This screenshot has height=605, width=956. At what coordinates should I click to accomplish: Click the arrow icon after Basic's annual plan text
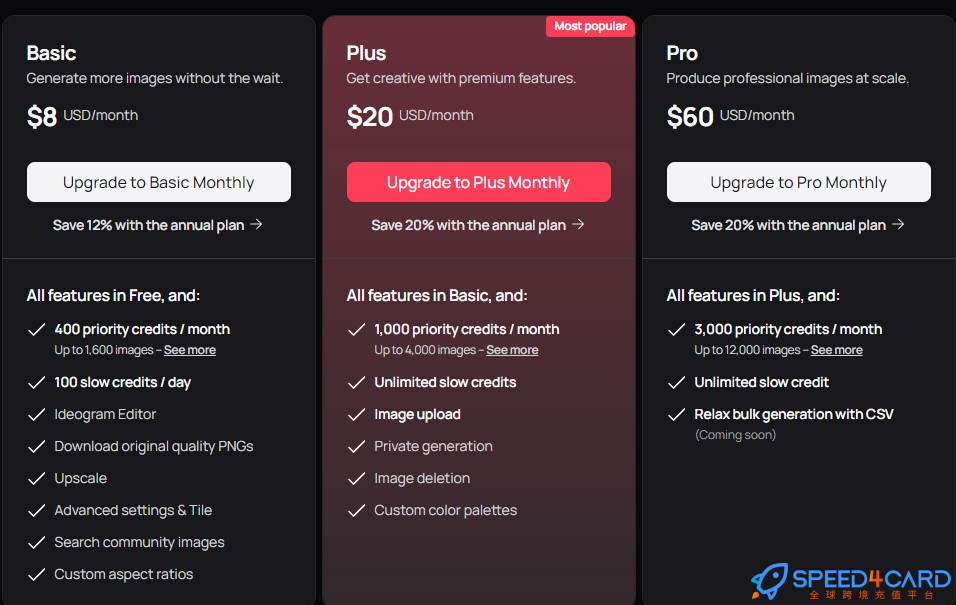257,224
